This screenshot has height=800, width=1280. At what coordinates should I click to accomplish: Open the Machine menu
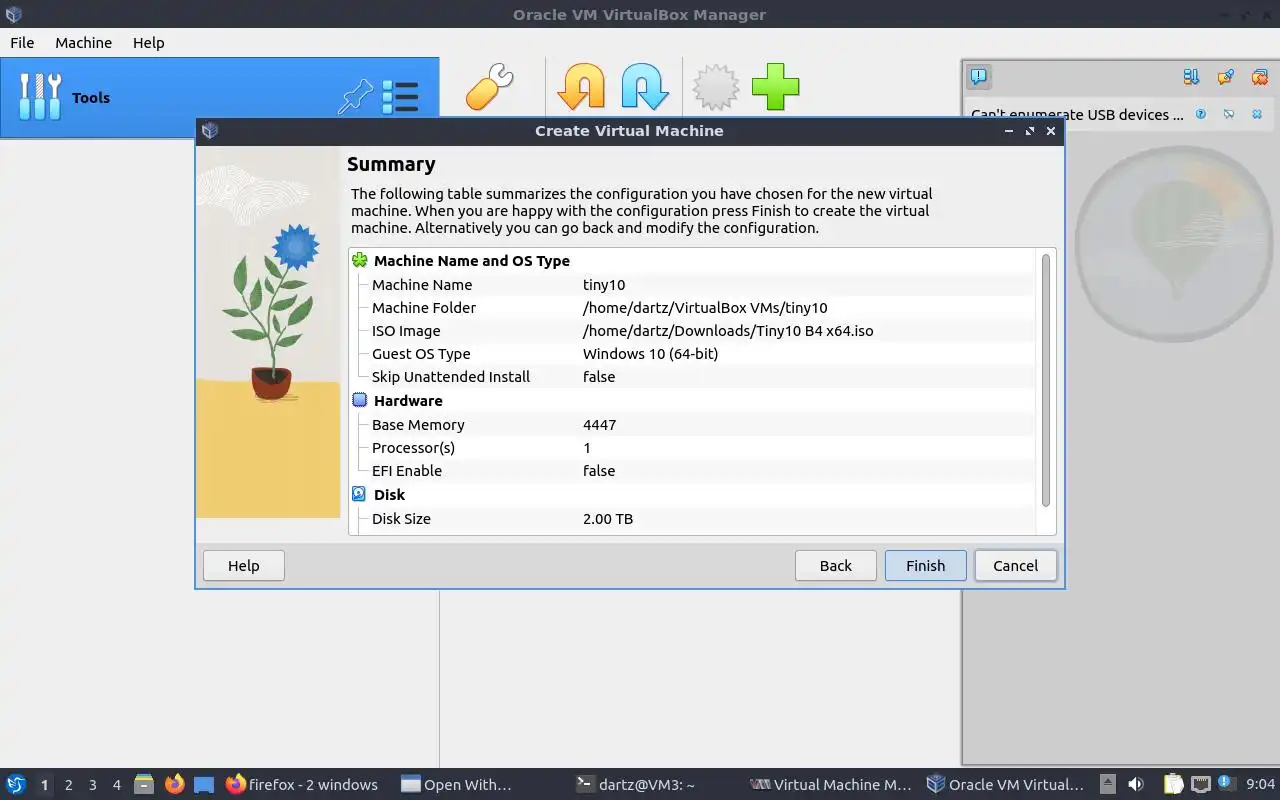click(83, 42)
